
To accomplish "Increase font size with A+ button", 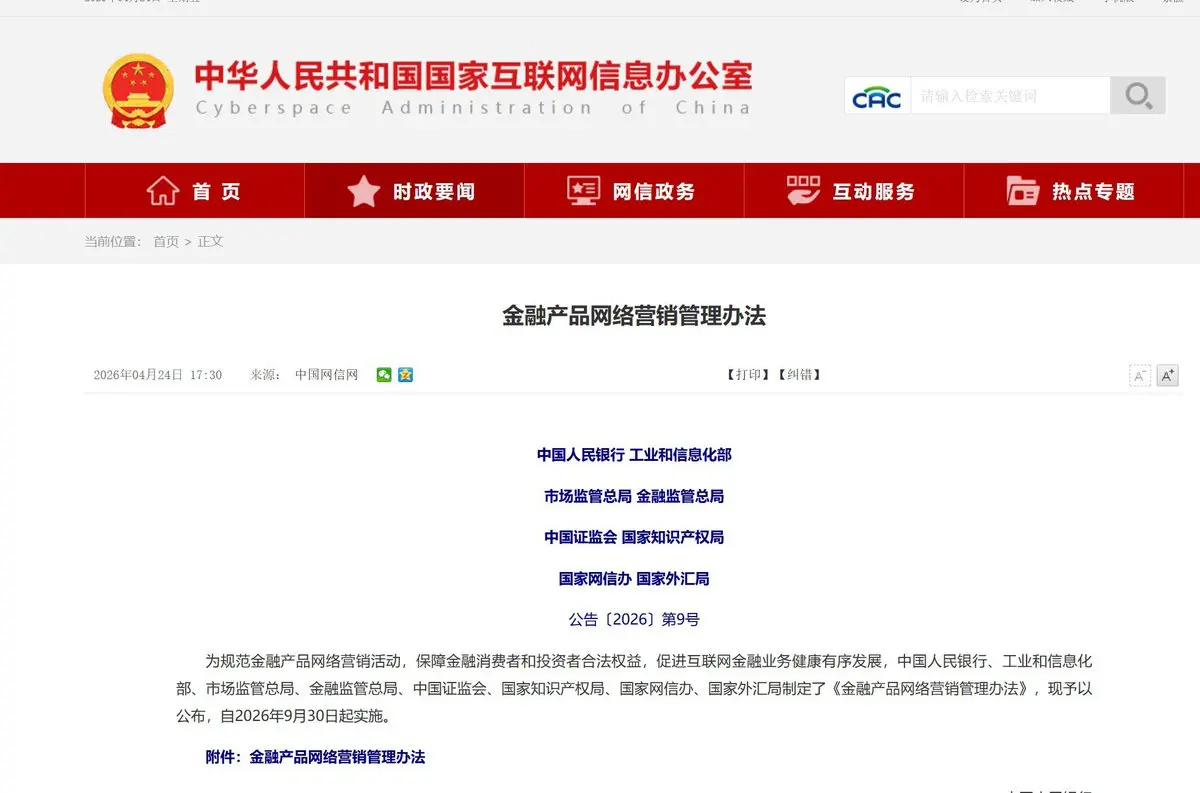I will [x=1167, y=376].
